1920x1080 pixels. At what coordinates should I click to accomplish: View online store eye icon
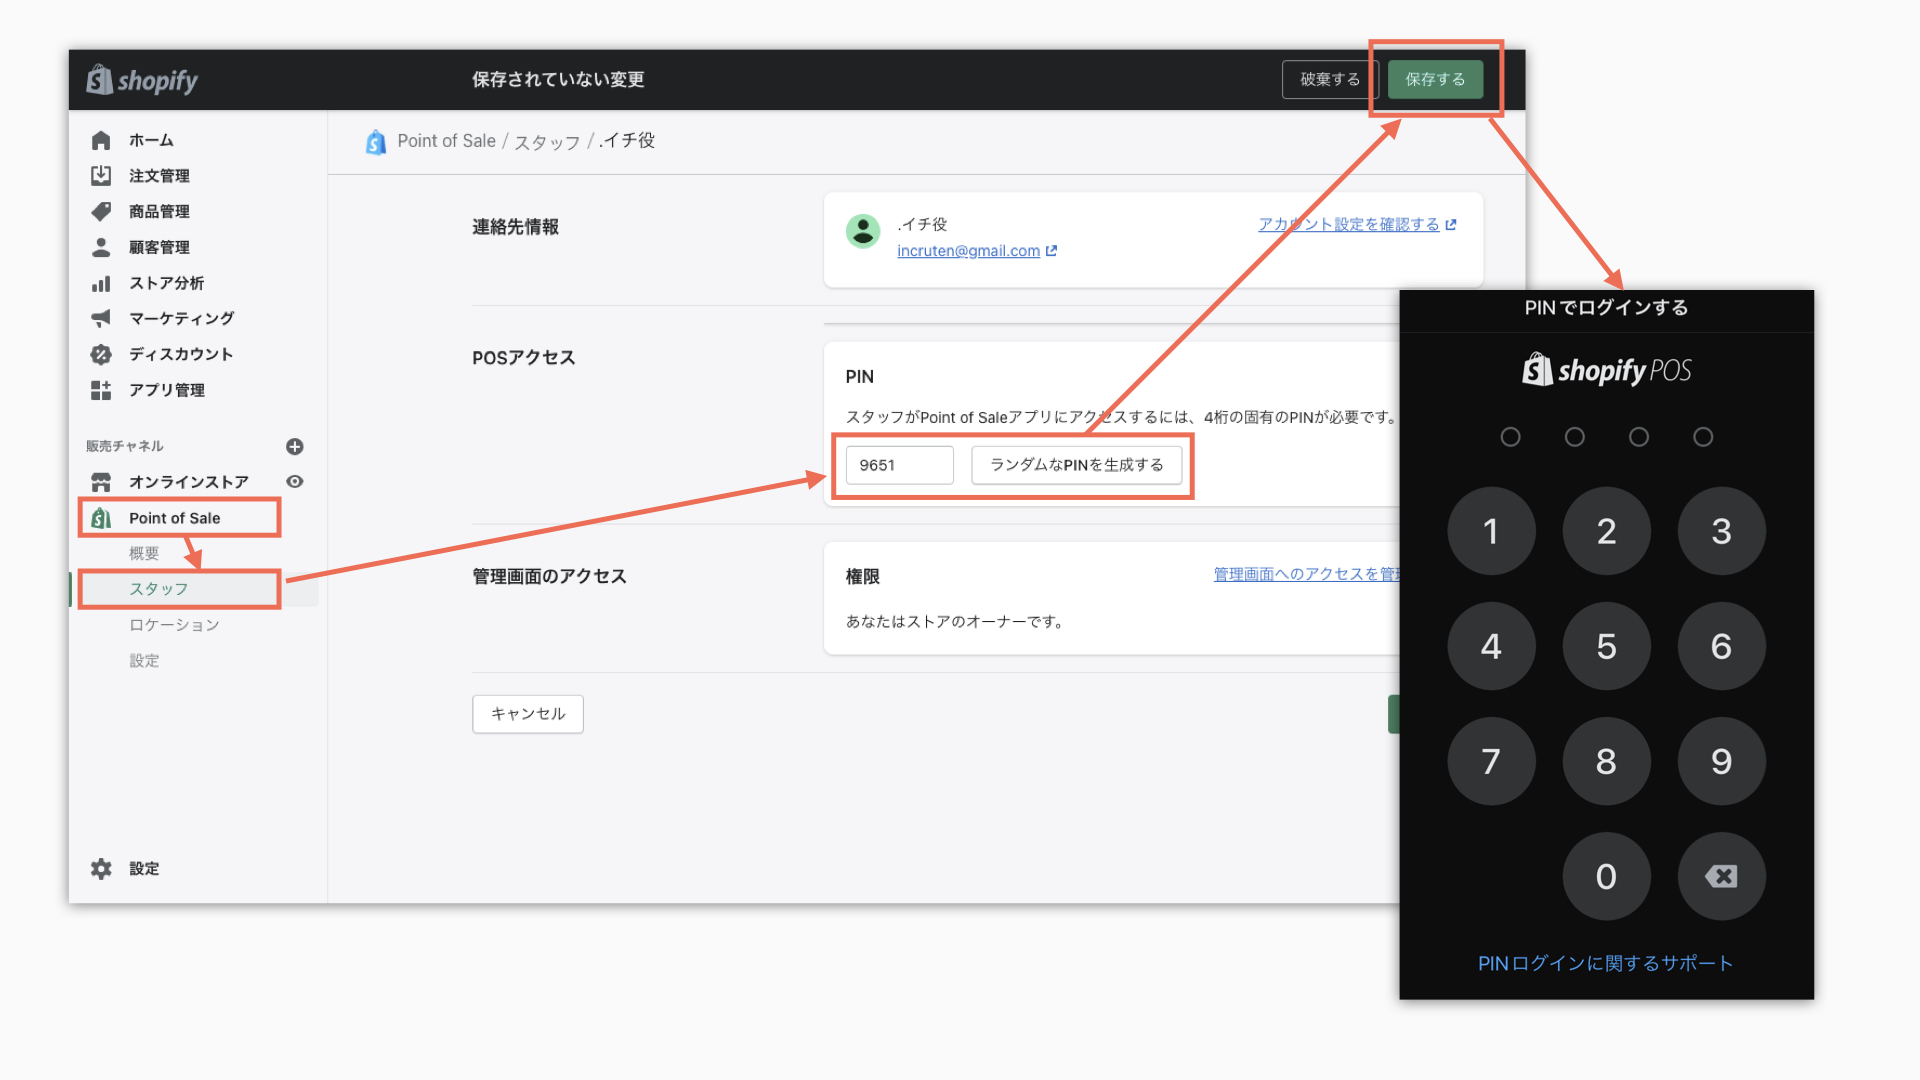[294, 481]
